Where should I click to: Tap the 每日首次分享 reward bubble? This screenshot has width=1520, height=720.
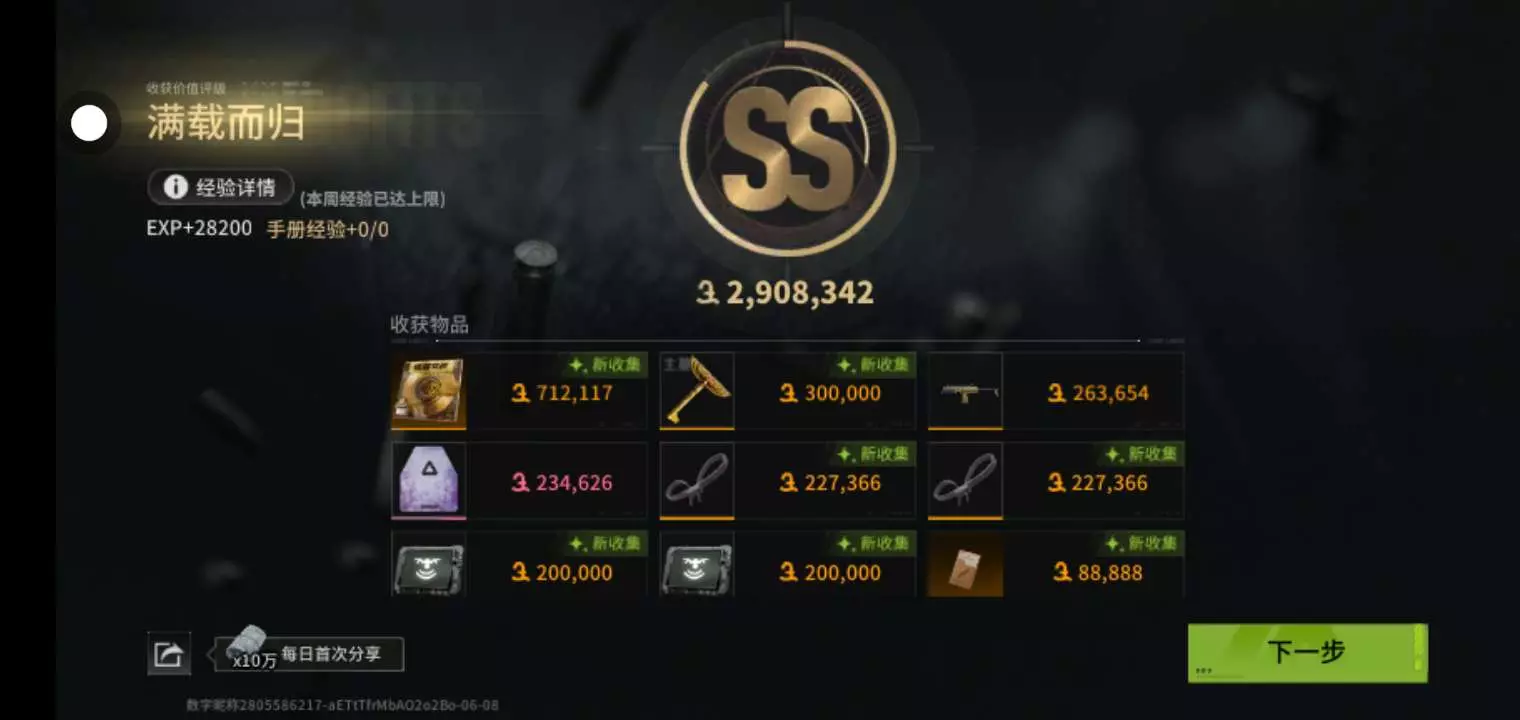click(x=310, y=654)
